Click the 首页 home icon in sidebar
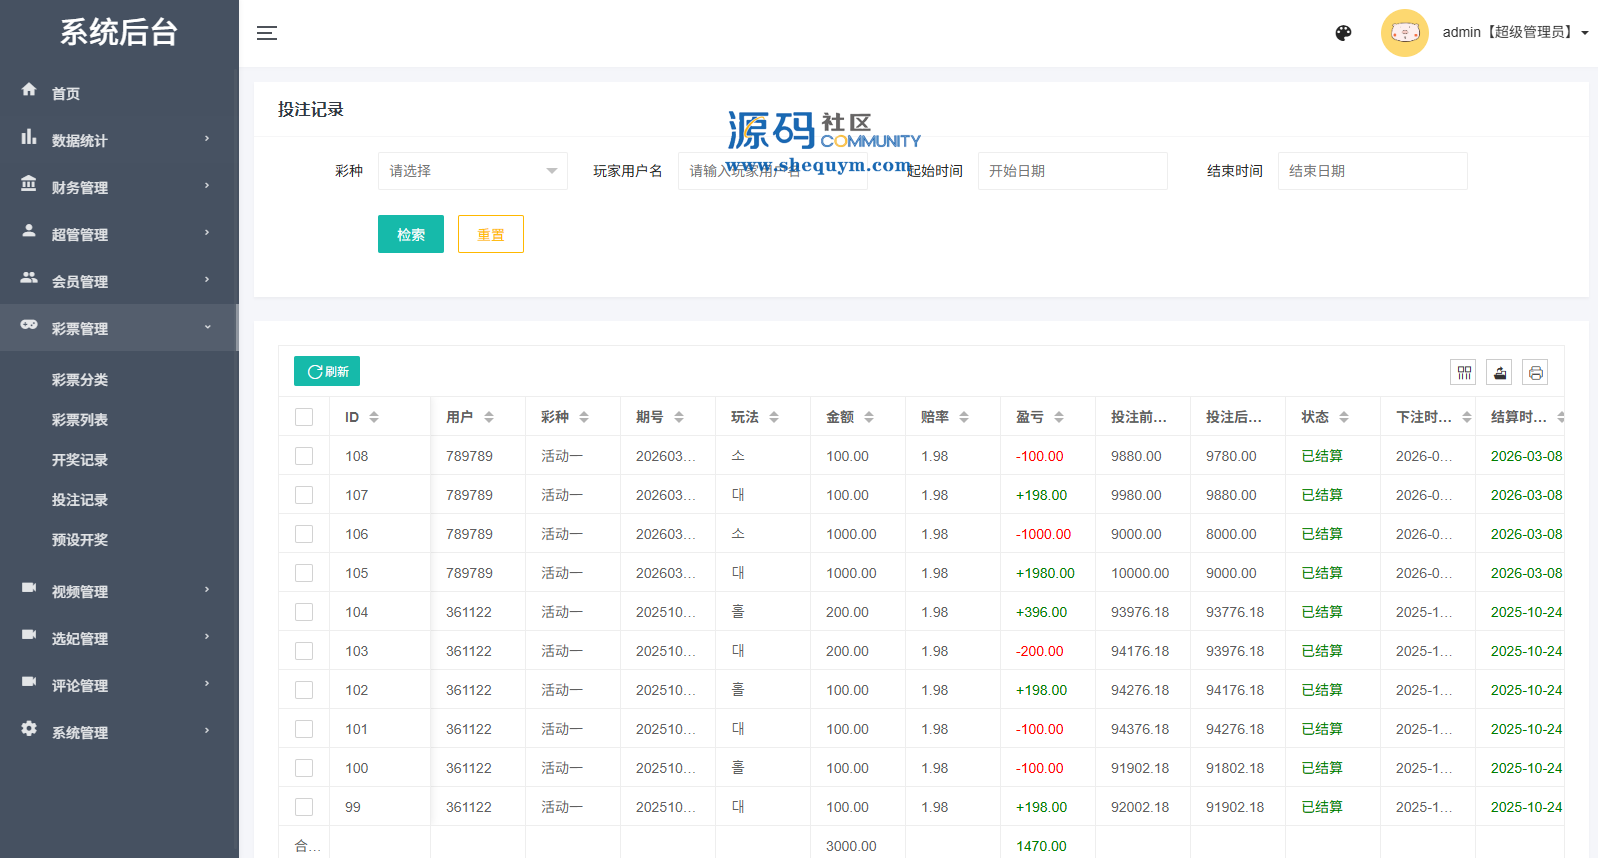Viewport: 1598px width, 858px height. pyautogui.click(x=29, y=89)
